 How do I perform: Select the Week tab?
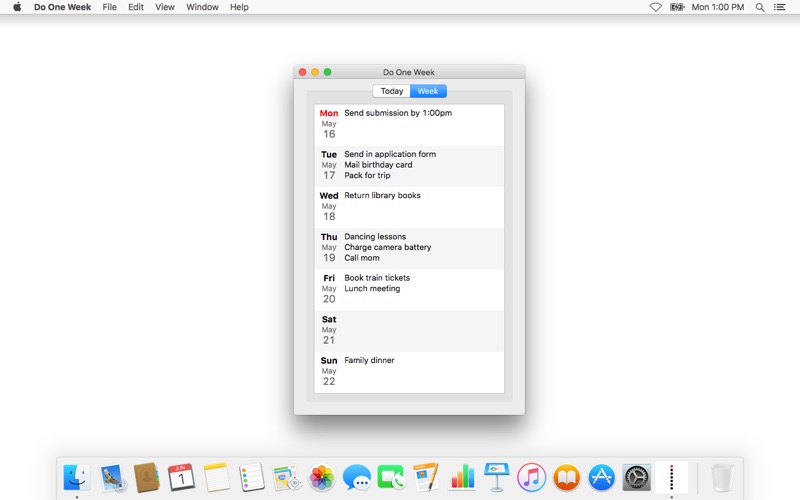[x=428, y=91]
